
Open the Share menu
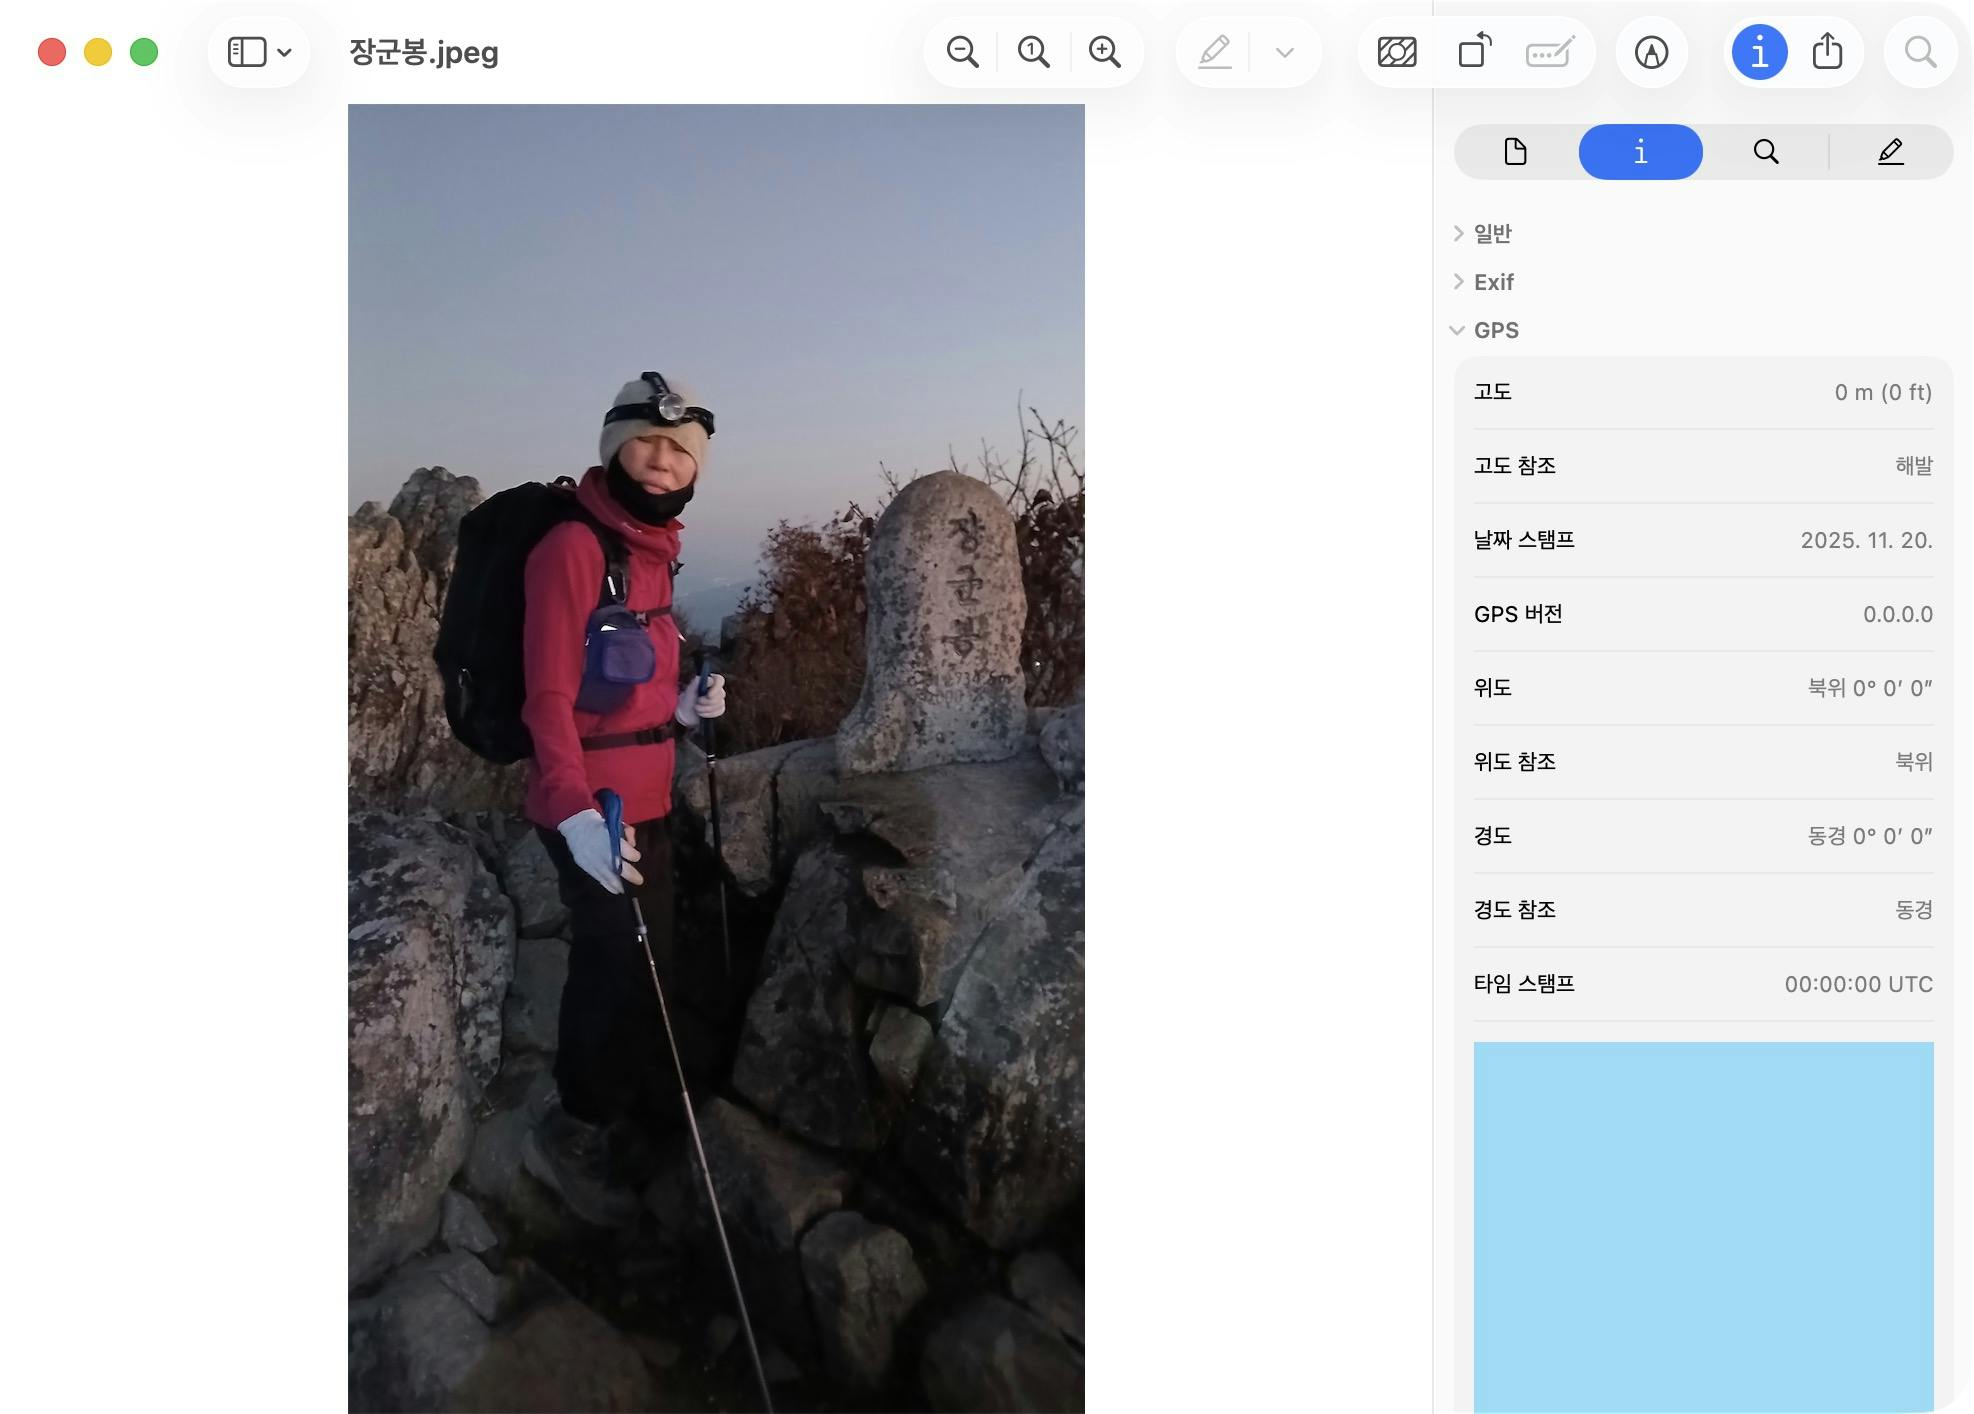point(1827,52)
